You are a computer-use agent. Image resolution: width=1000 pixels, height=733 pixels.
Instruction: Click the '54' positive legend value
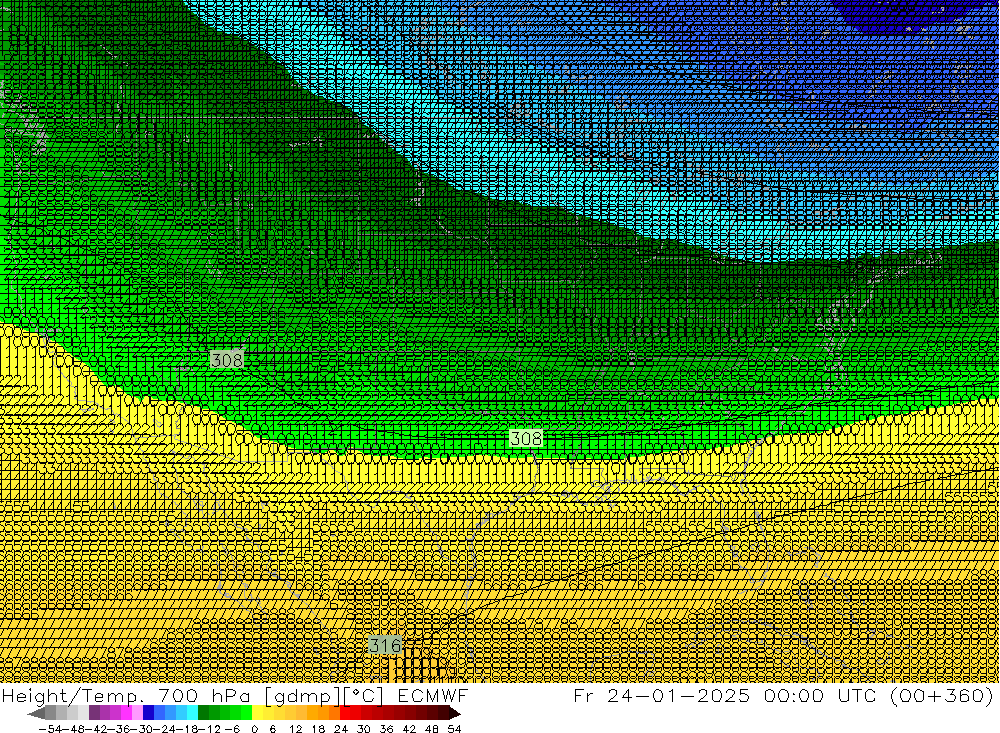[x=454, y=729]
